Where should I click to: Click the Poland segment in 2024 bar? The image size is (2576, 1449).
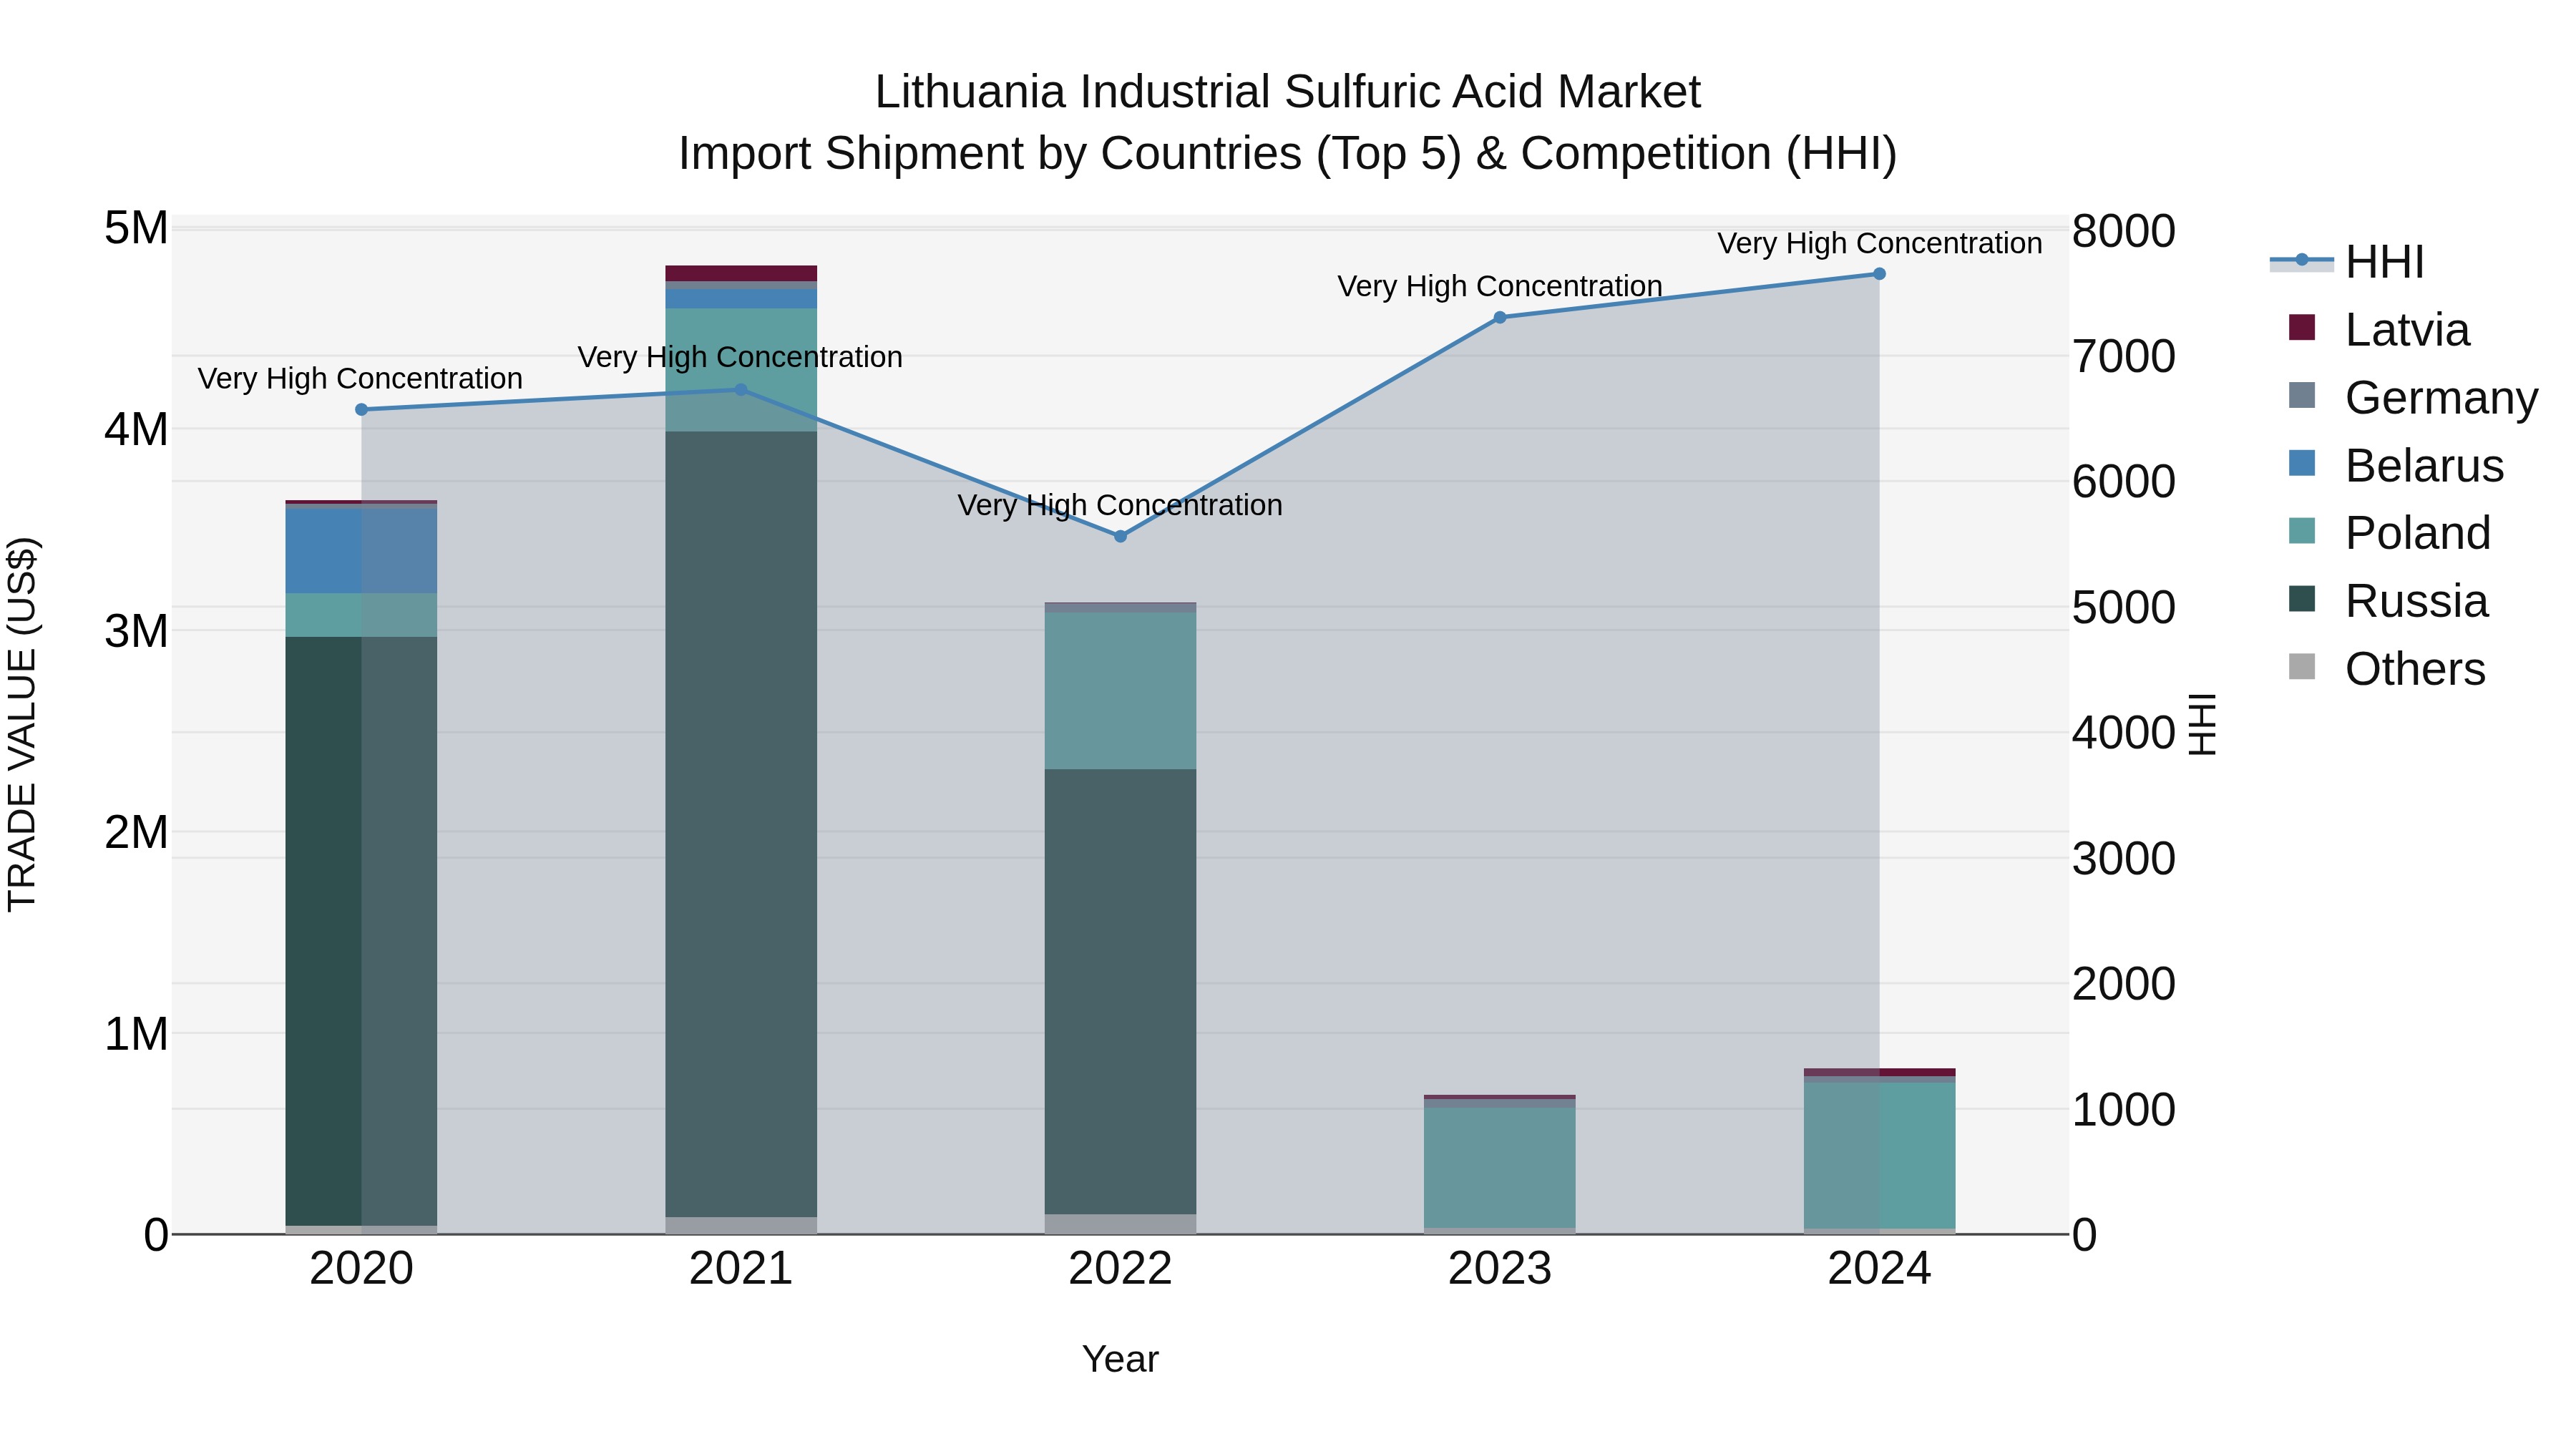(1879, 1156)
